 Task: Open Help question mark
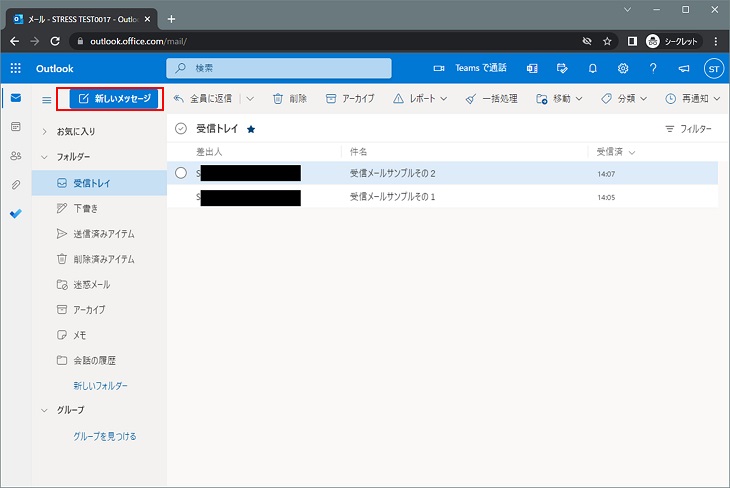pyautogui.click(x=653, y=68)
